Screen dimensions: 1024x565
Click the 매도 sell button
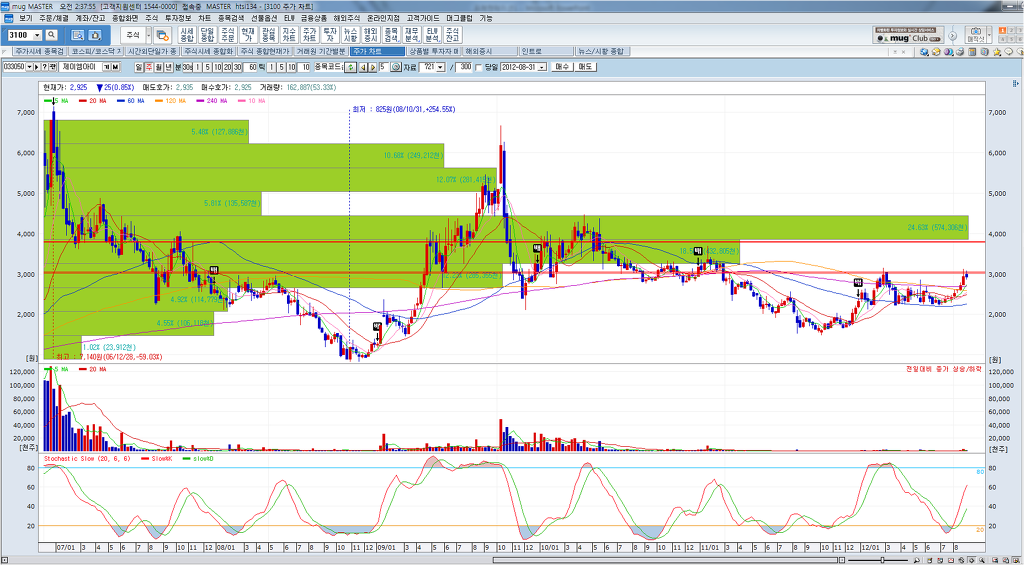[584, 67]
